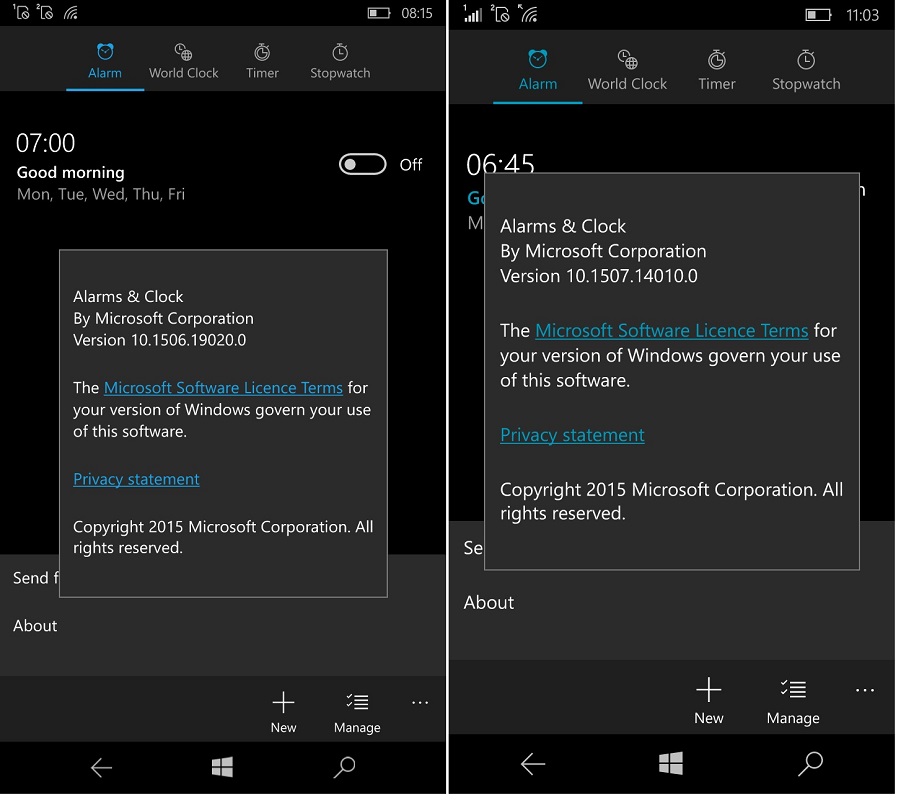Viewport: 901px width, 800px height.
Task: Tap the Wi-Fi status icon on 11:03 phone
Action: 528,14
